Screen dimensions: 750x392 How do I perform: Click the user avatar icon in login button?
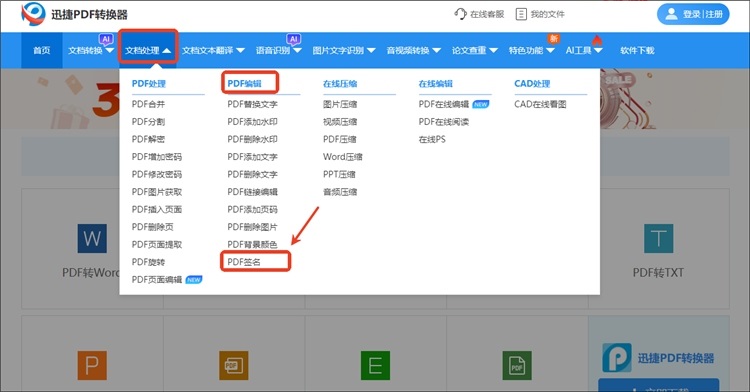pos(672,14)
